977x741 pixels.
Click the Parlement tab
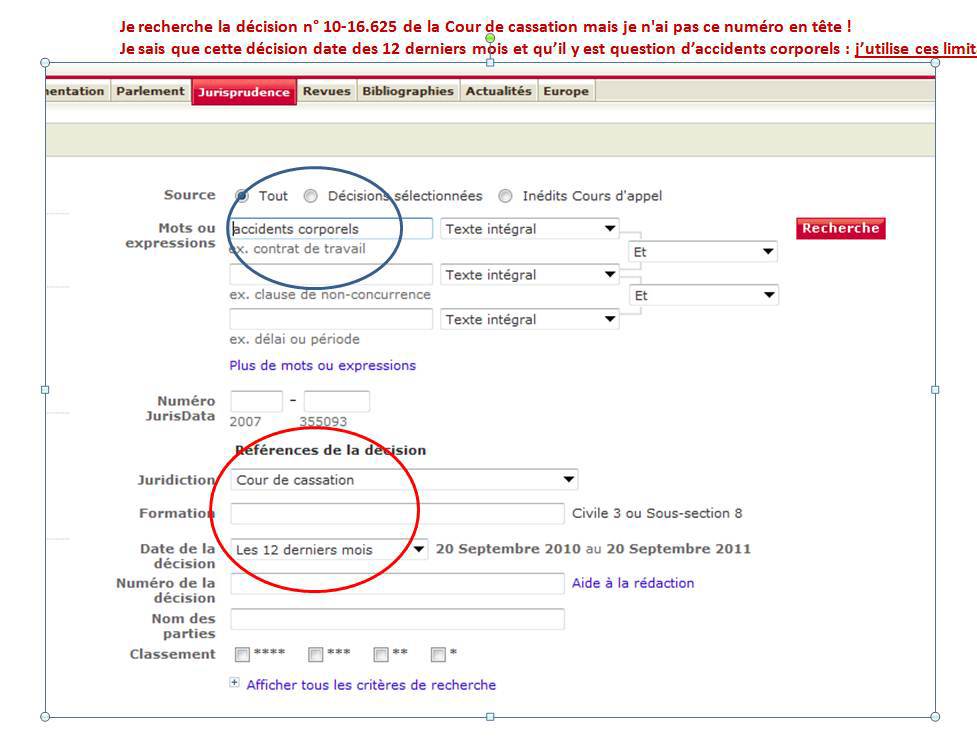[x=150, y=91]
